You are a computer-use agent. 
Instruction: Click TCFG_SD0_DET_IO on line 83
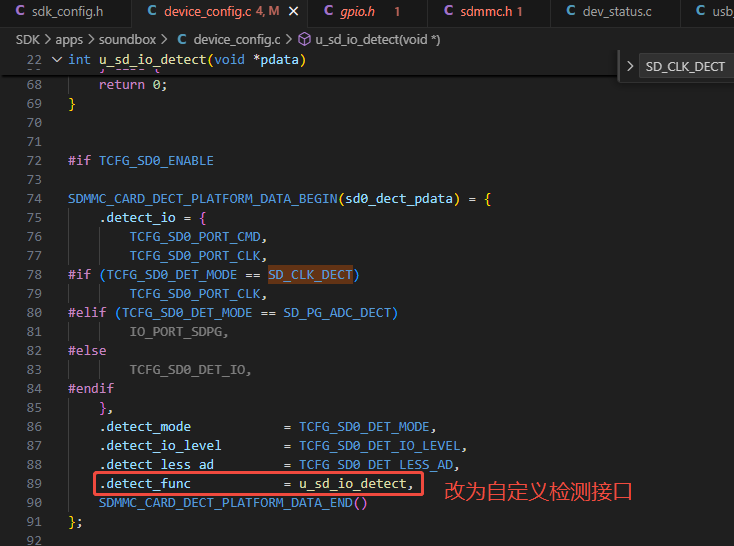click(187, 369)
